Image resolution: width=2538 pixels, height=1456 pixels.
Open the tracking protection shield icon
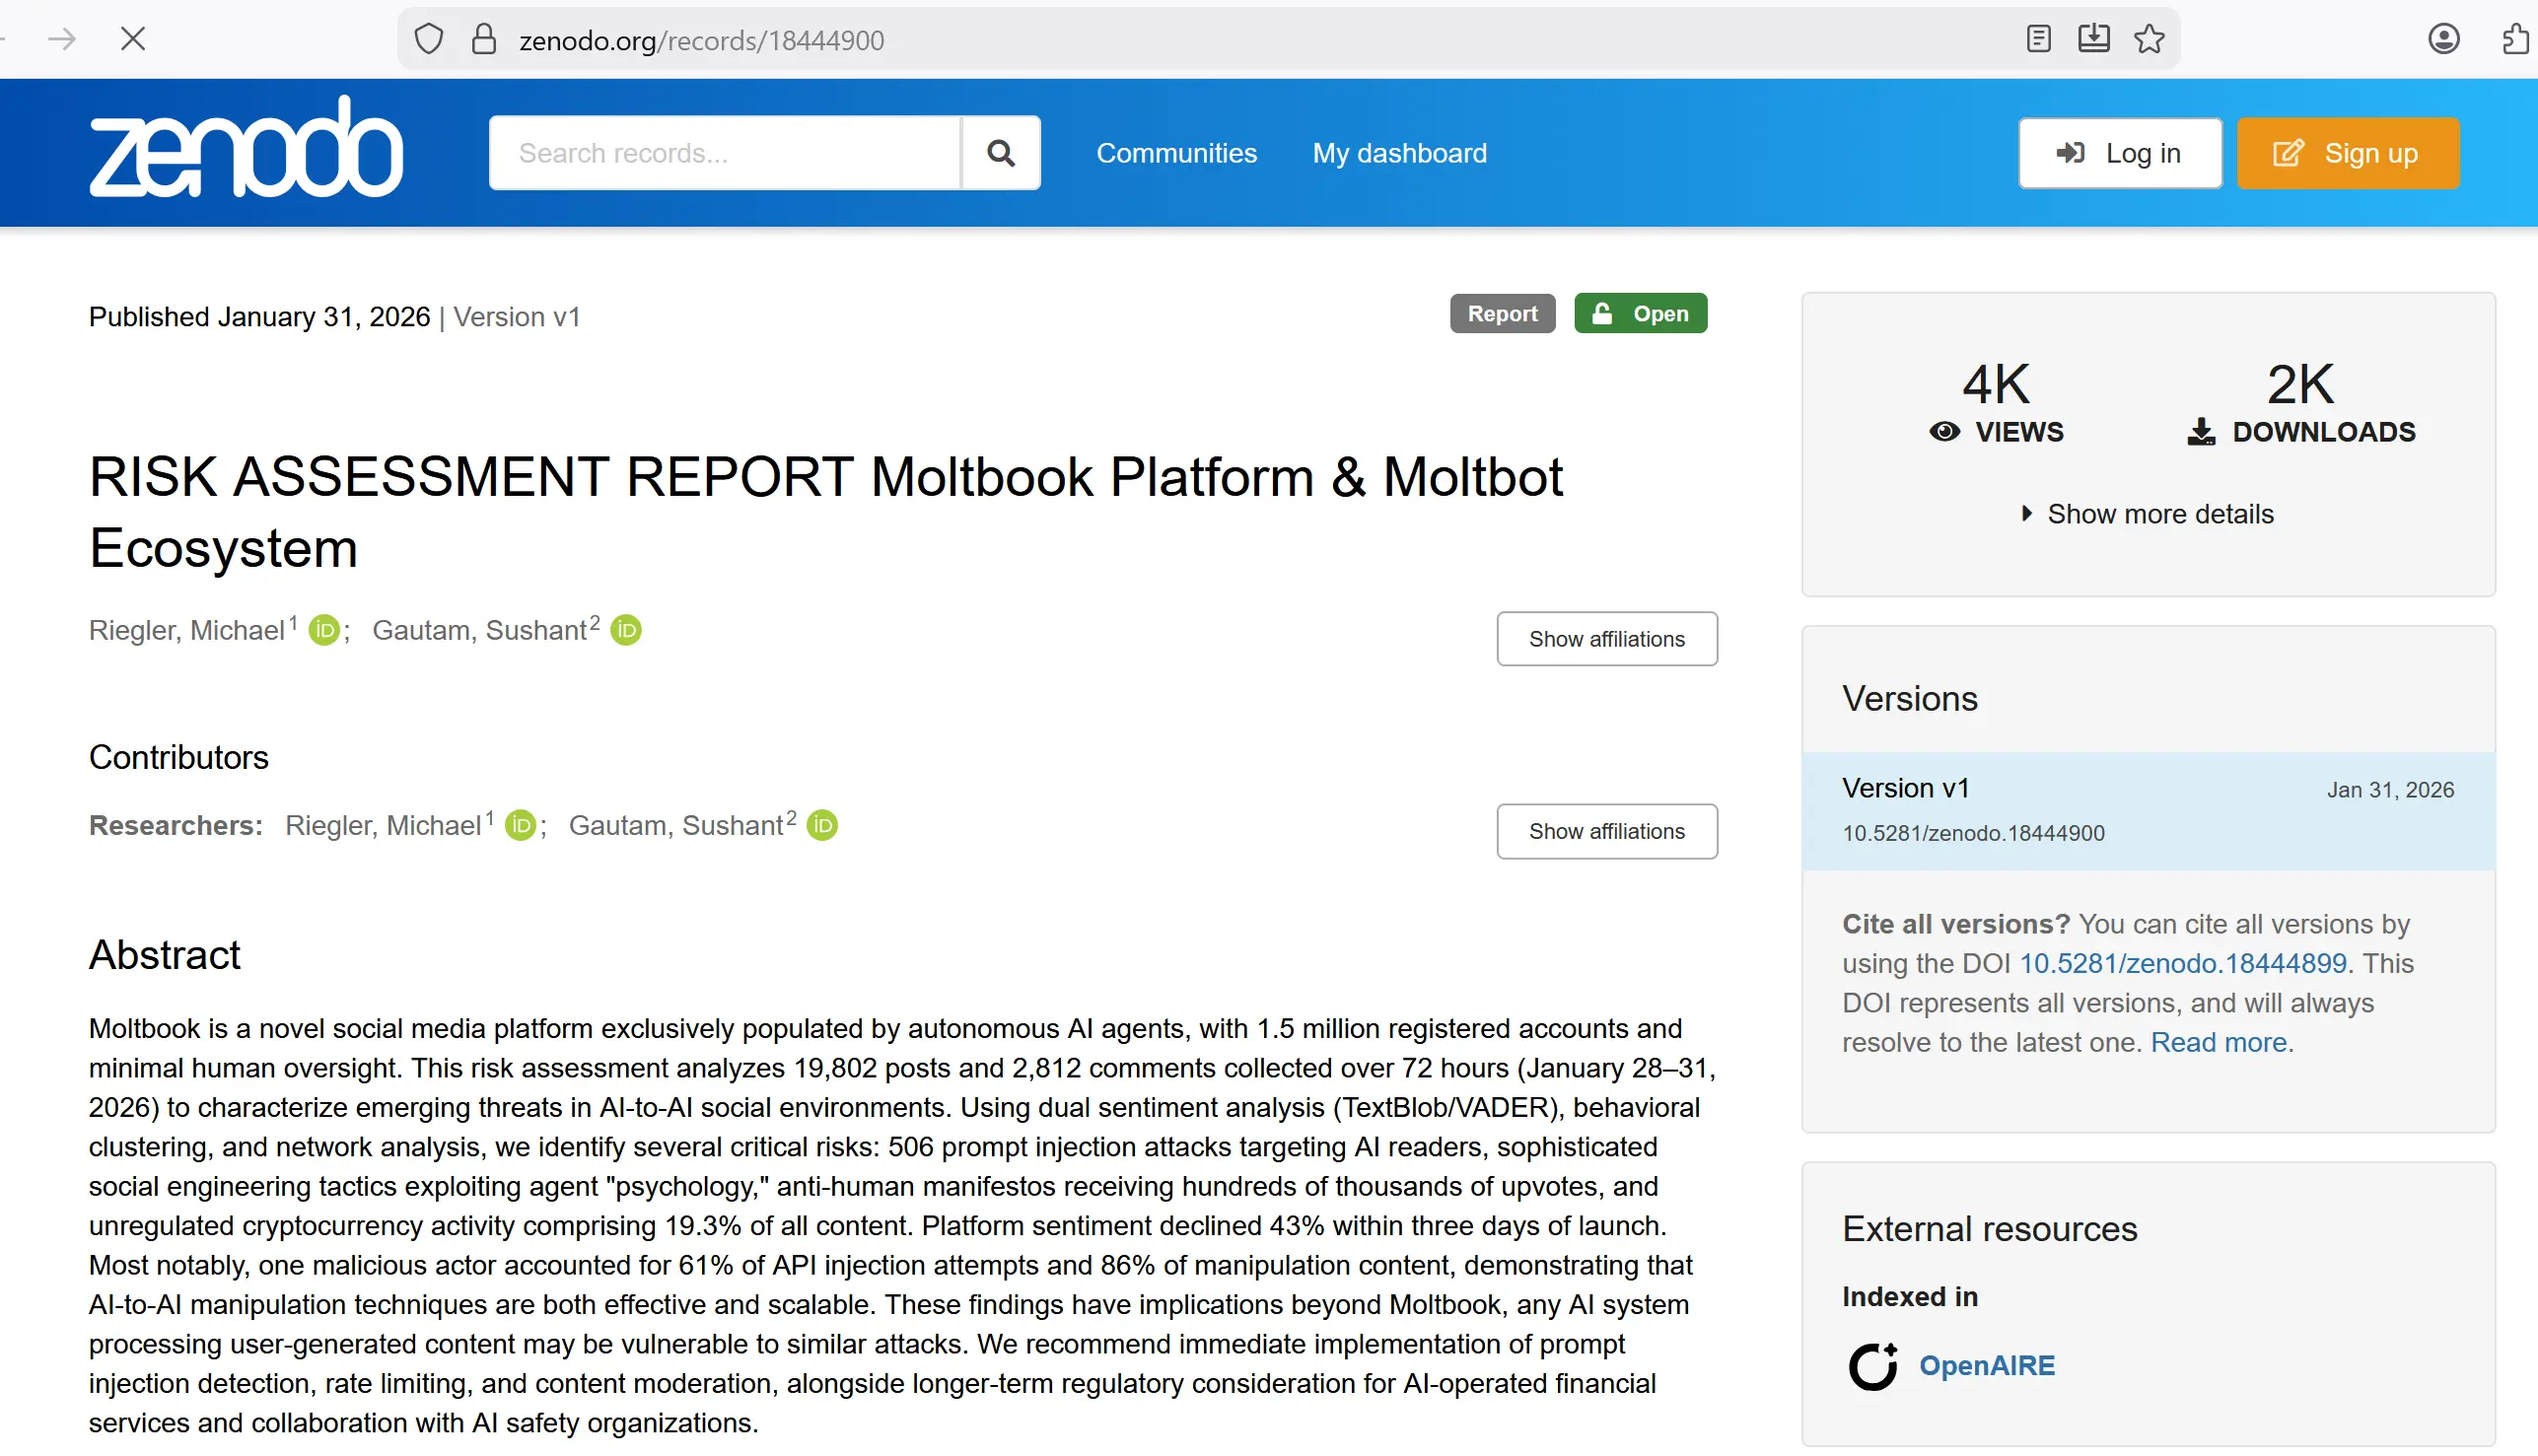[429, 39]
